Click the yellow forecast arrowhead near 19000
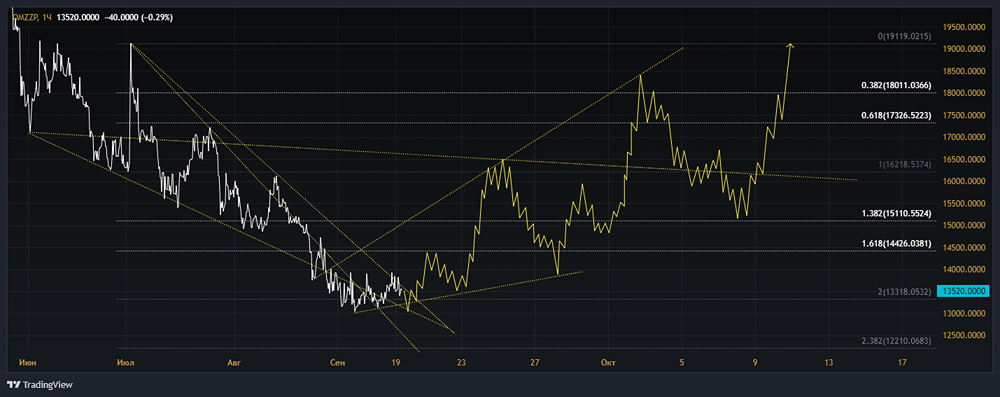Screen dimensions: 1000x397 pyautogui.click(x=790, y=45)
